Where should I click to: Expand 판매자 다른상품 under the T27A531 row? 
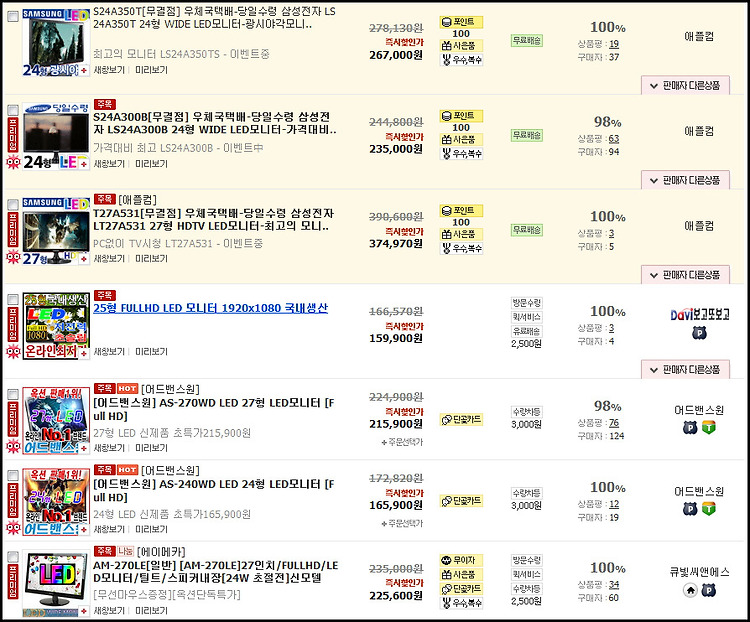[685, 275]
